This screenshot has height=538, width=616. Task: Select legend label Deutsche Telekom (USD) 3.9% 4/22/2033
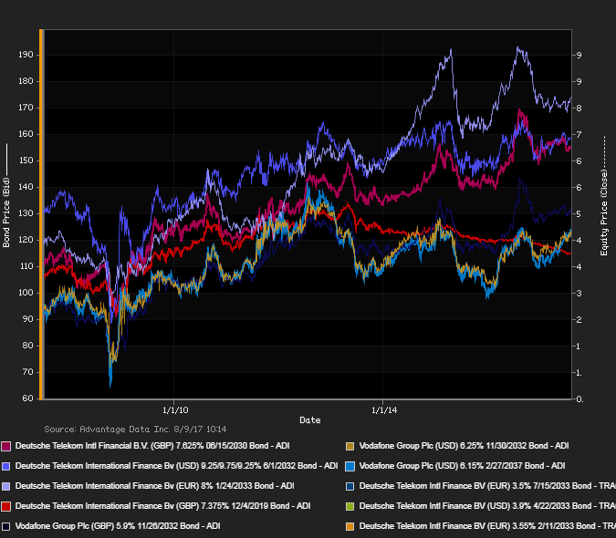point(487,506)
